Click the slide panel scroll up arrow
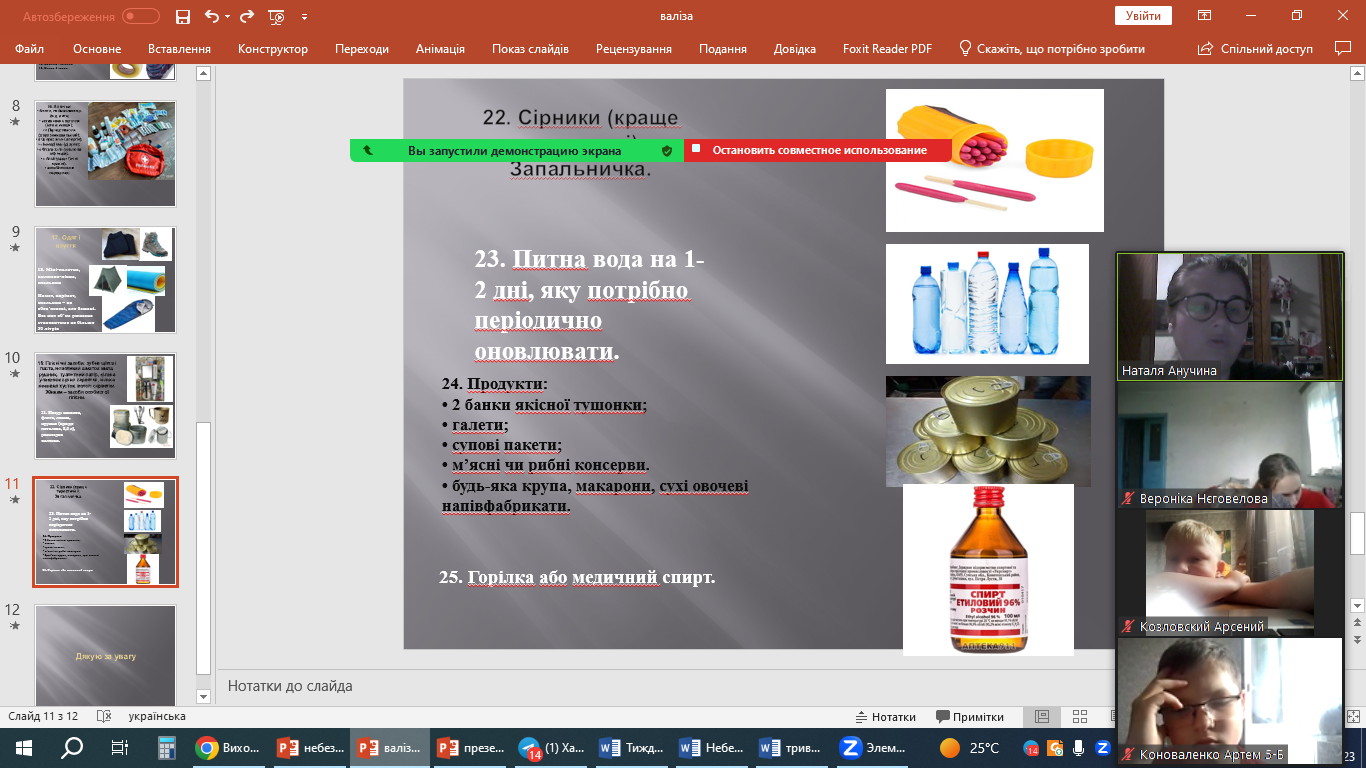This screenshot has height=768, width=1366. [x=204, y=73]
